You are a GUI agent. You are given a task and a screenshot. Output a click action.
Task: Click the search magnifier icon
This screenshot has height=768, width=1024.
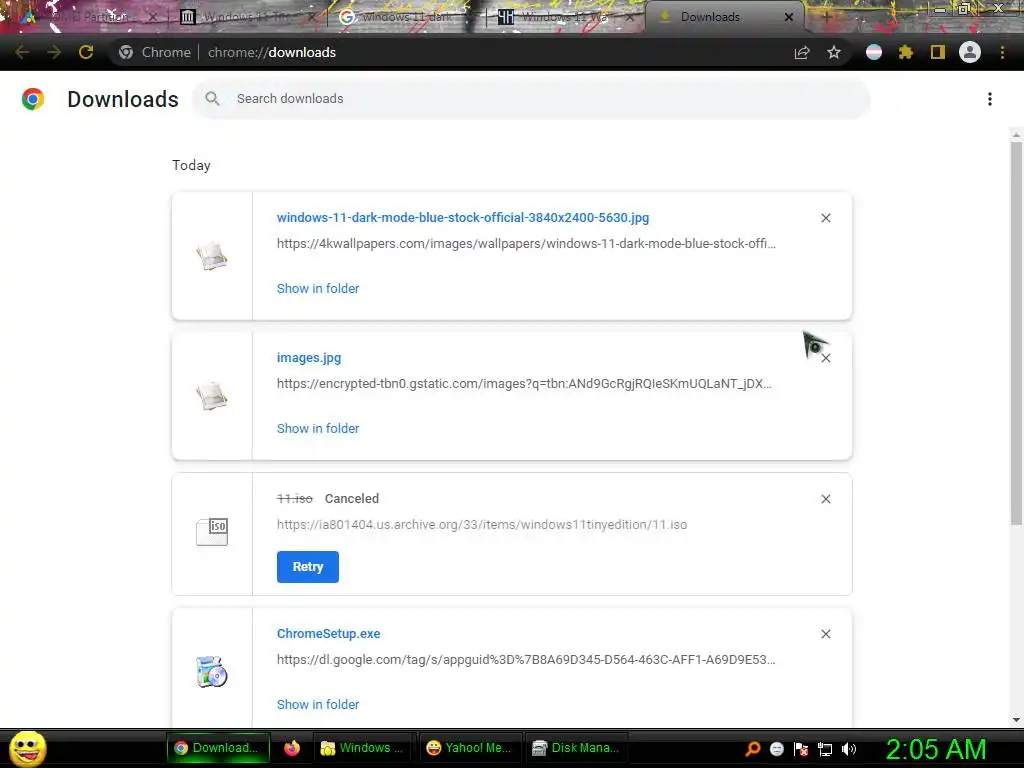point(212,99)
